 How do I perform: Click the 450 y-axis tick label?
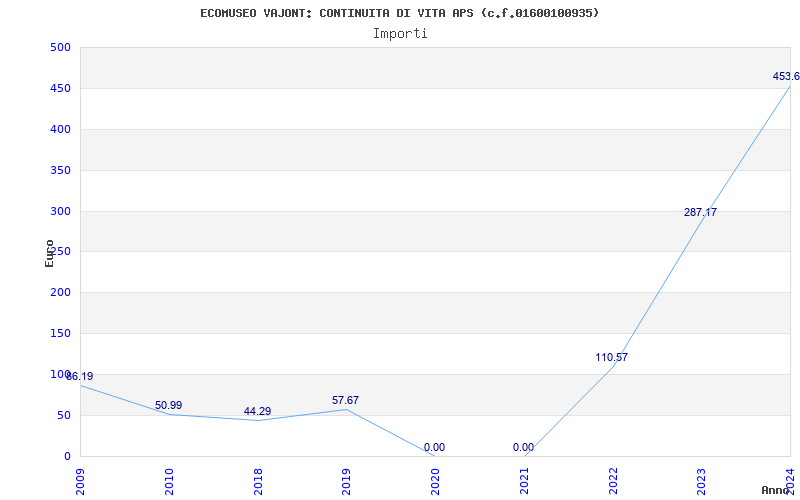pyautogui.click(x=60, y=88)
